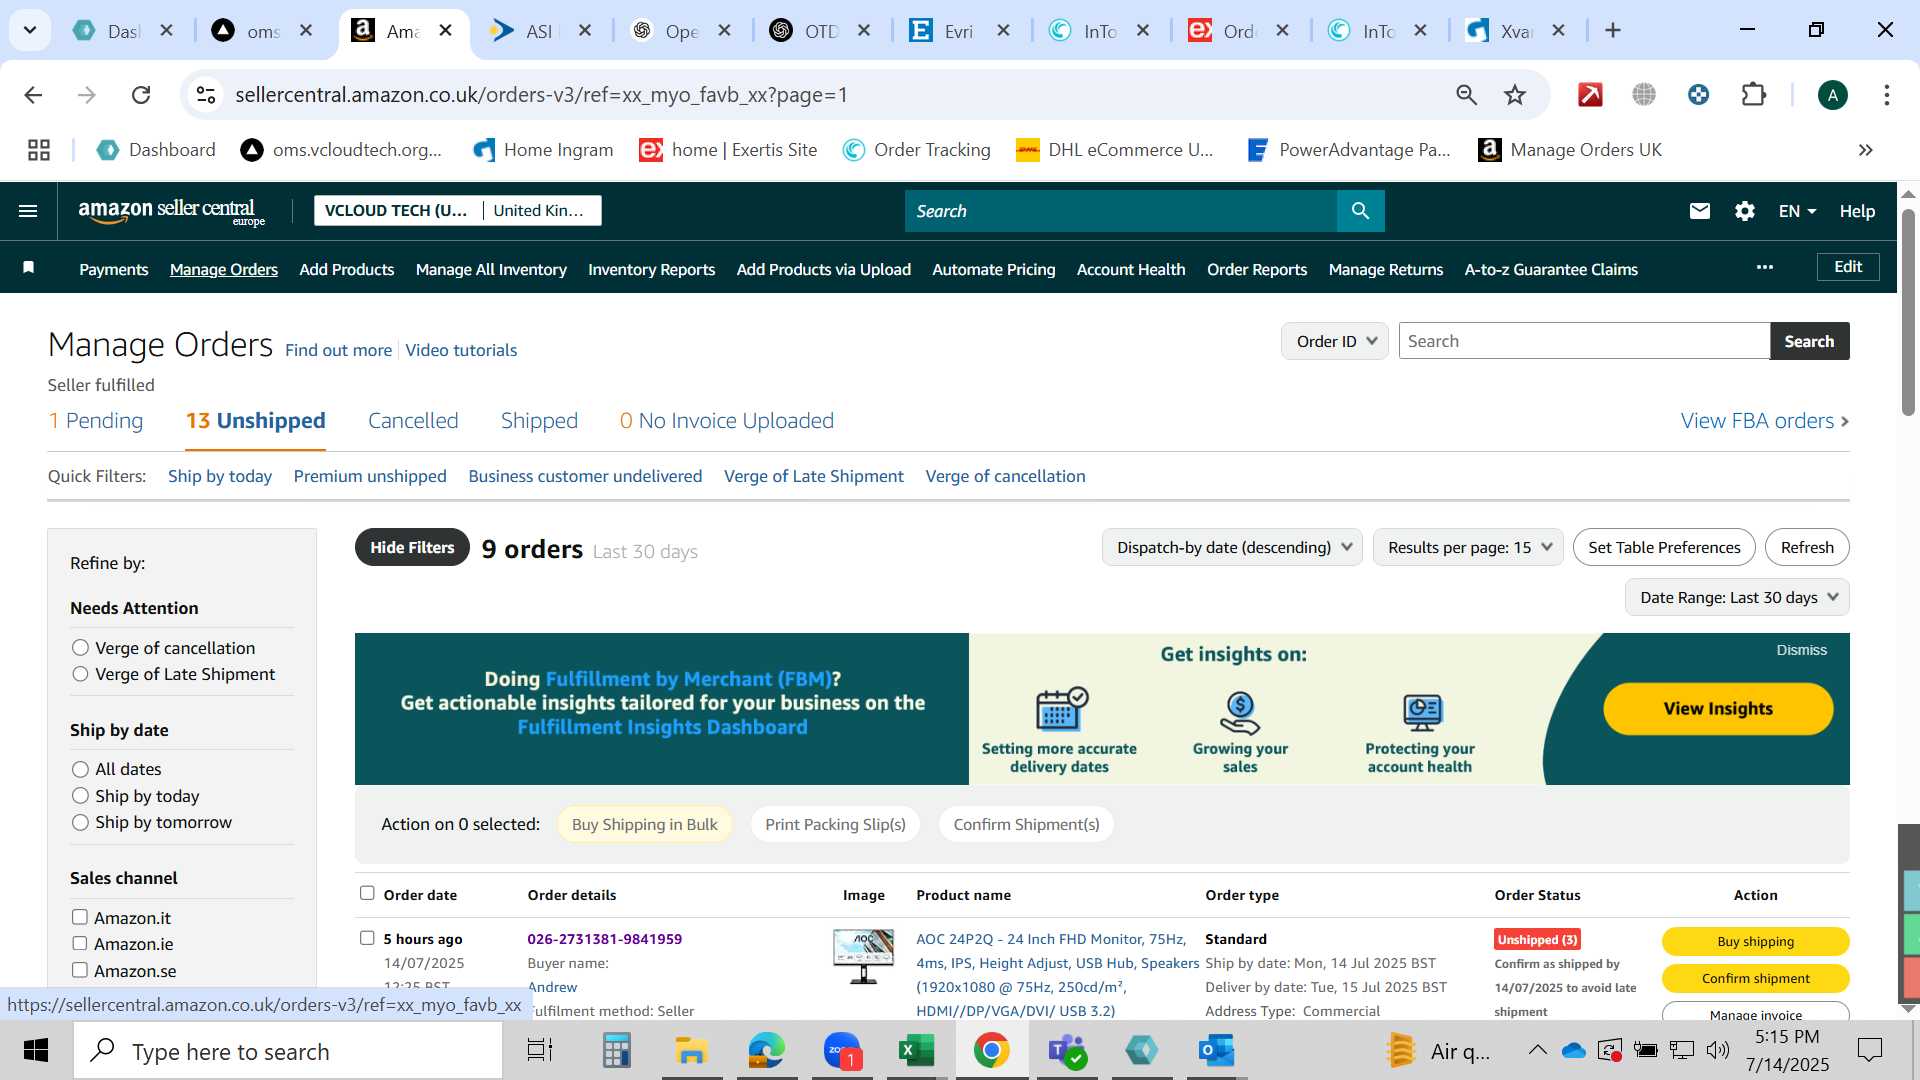Open the Chrome profile avatar A
Screen dimensions: 1920x1080
pos(1832,95)
